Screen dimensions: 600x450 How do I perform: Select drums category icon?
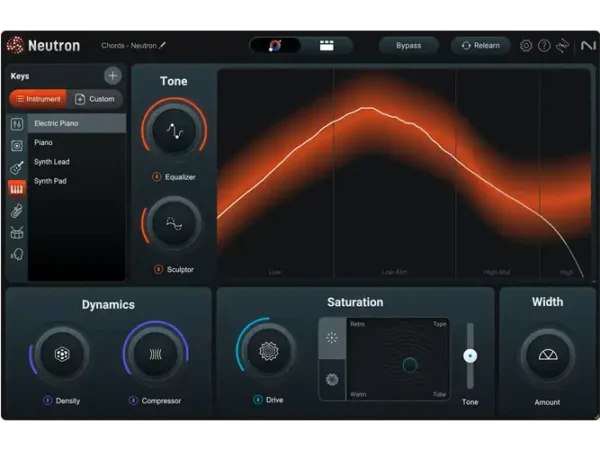[x=17, y=233]
